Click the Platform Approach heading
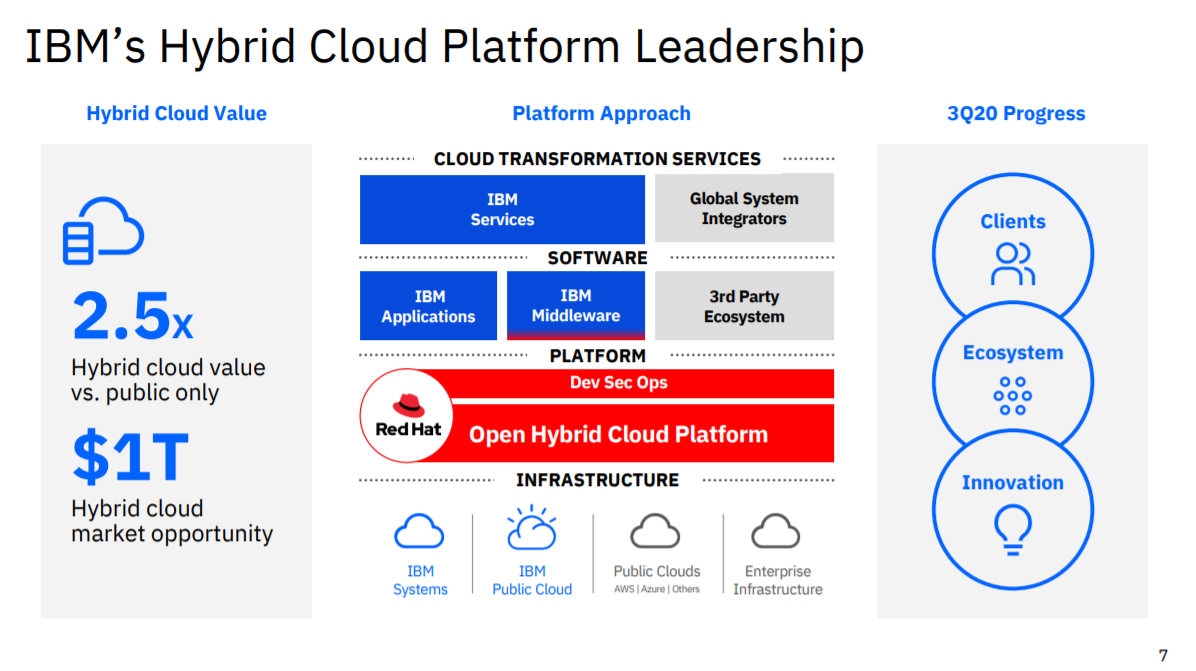Viewport: 1196px width, 671px height. [602, 114]
